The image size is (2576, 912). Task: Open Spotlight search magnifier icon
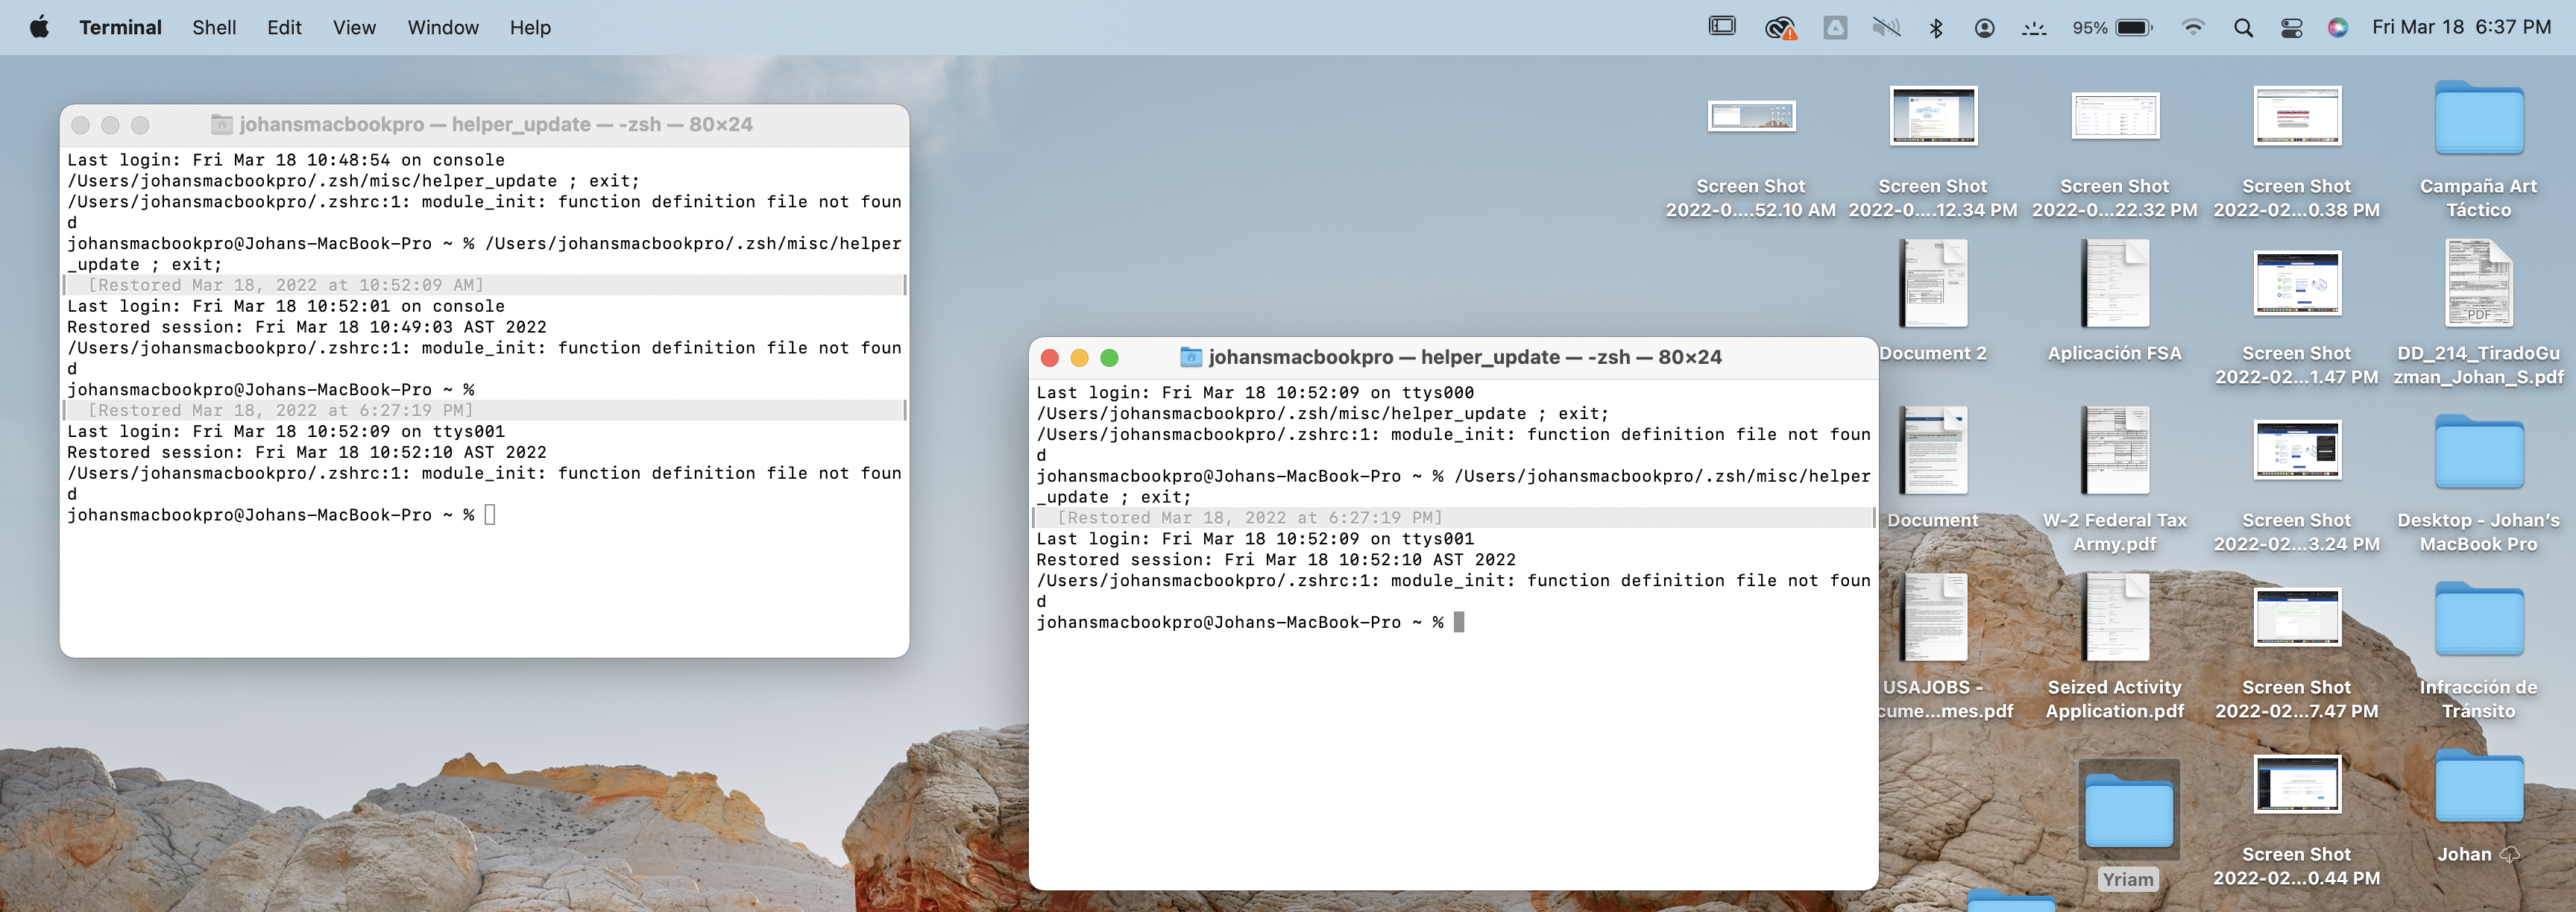[x=2243, y=28]
